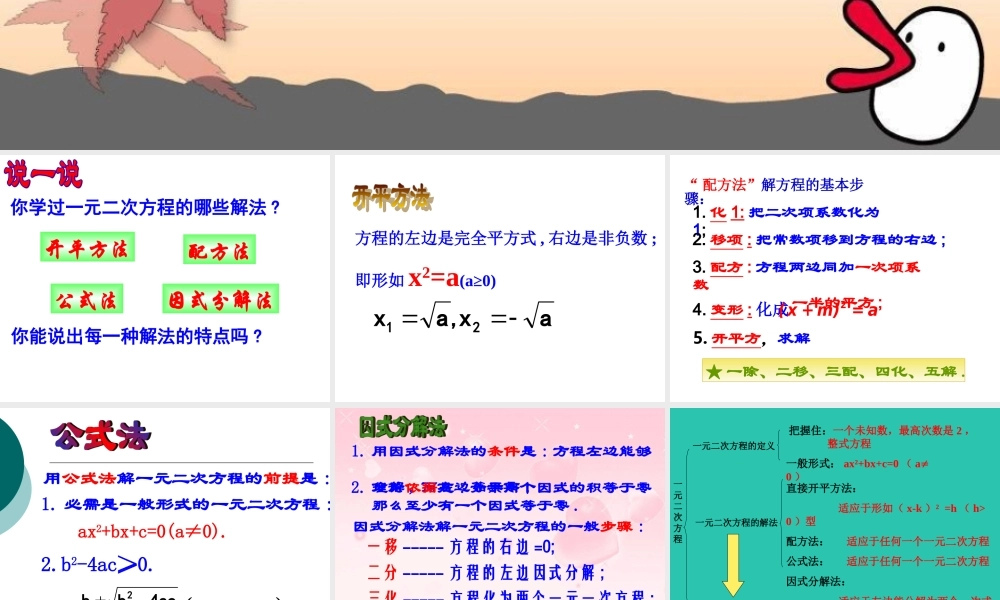Open the 公式法 slide thumbnail
The width and height of the screenshot is (1000, 600).
point(165,504)
